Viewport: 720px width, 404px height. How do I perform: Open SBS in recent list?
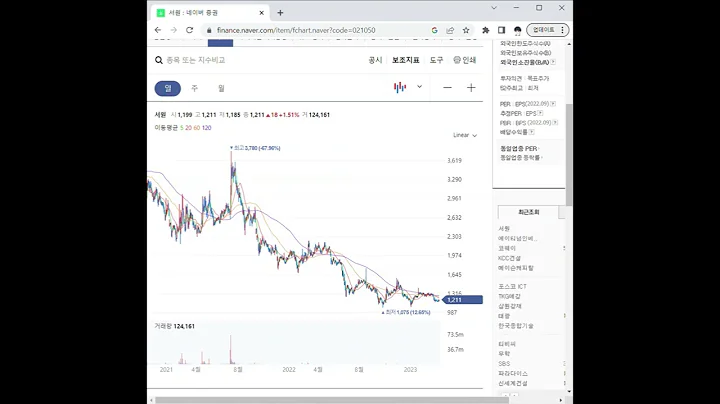(x=504, y=364)
